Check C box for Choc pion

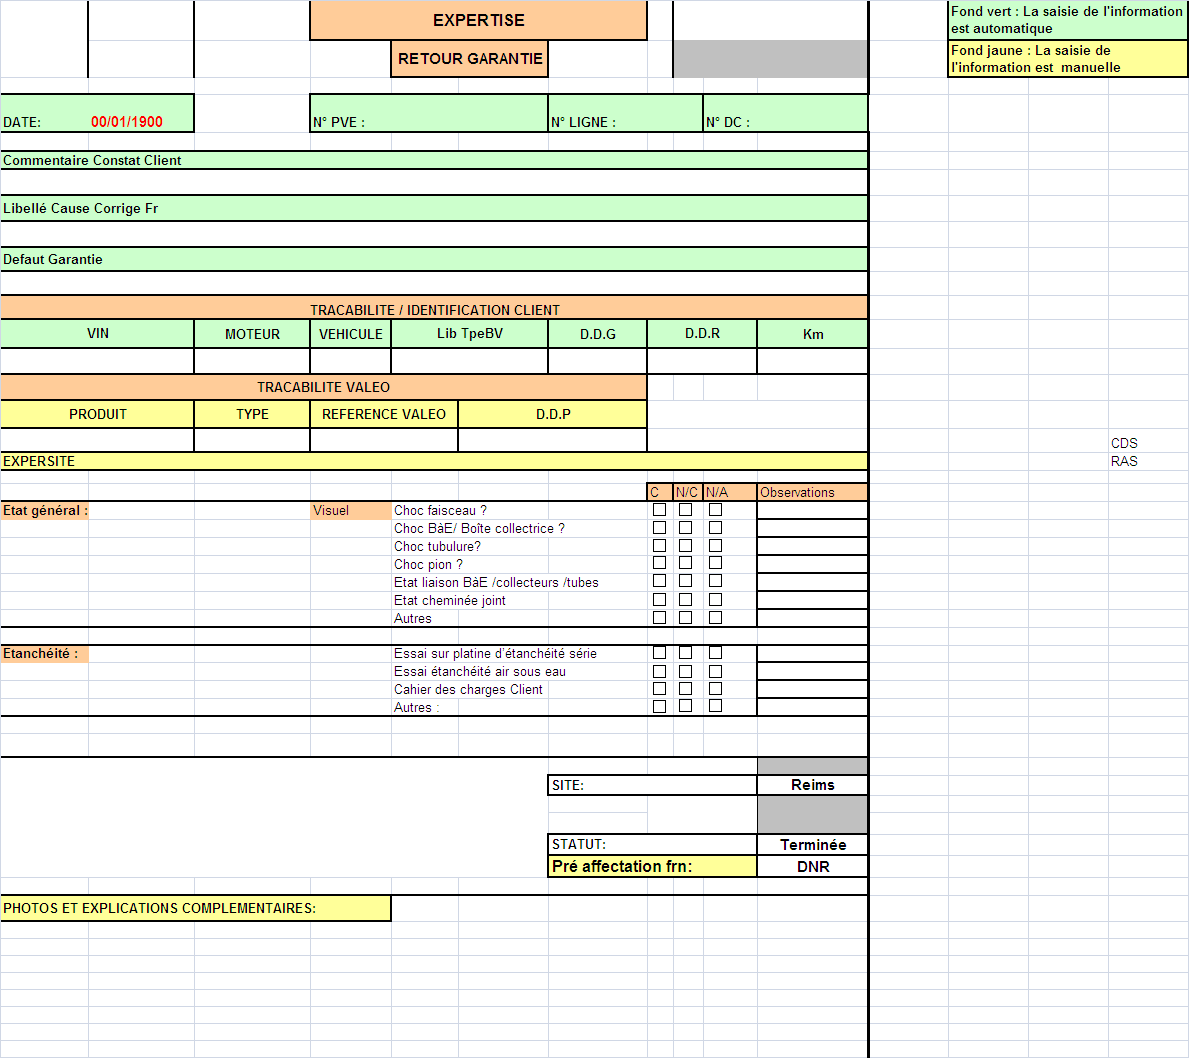(660, 563)
